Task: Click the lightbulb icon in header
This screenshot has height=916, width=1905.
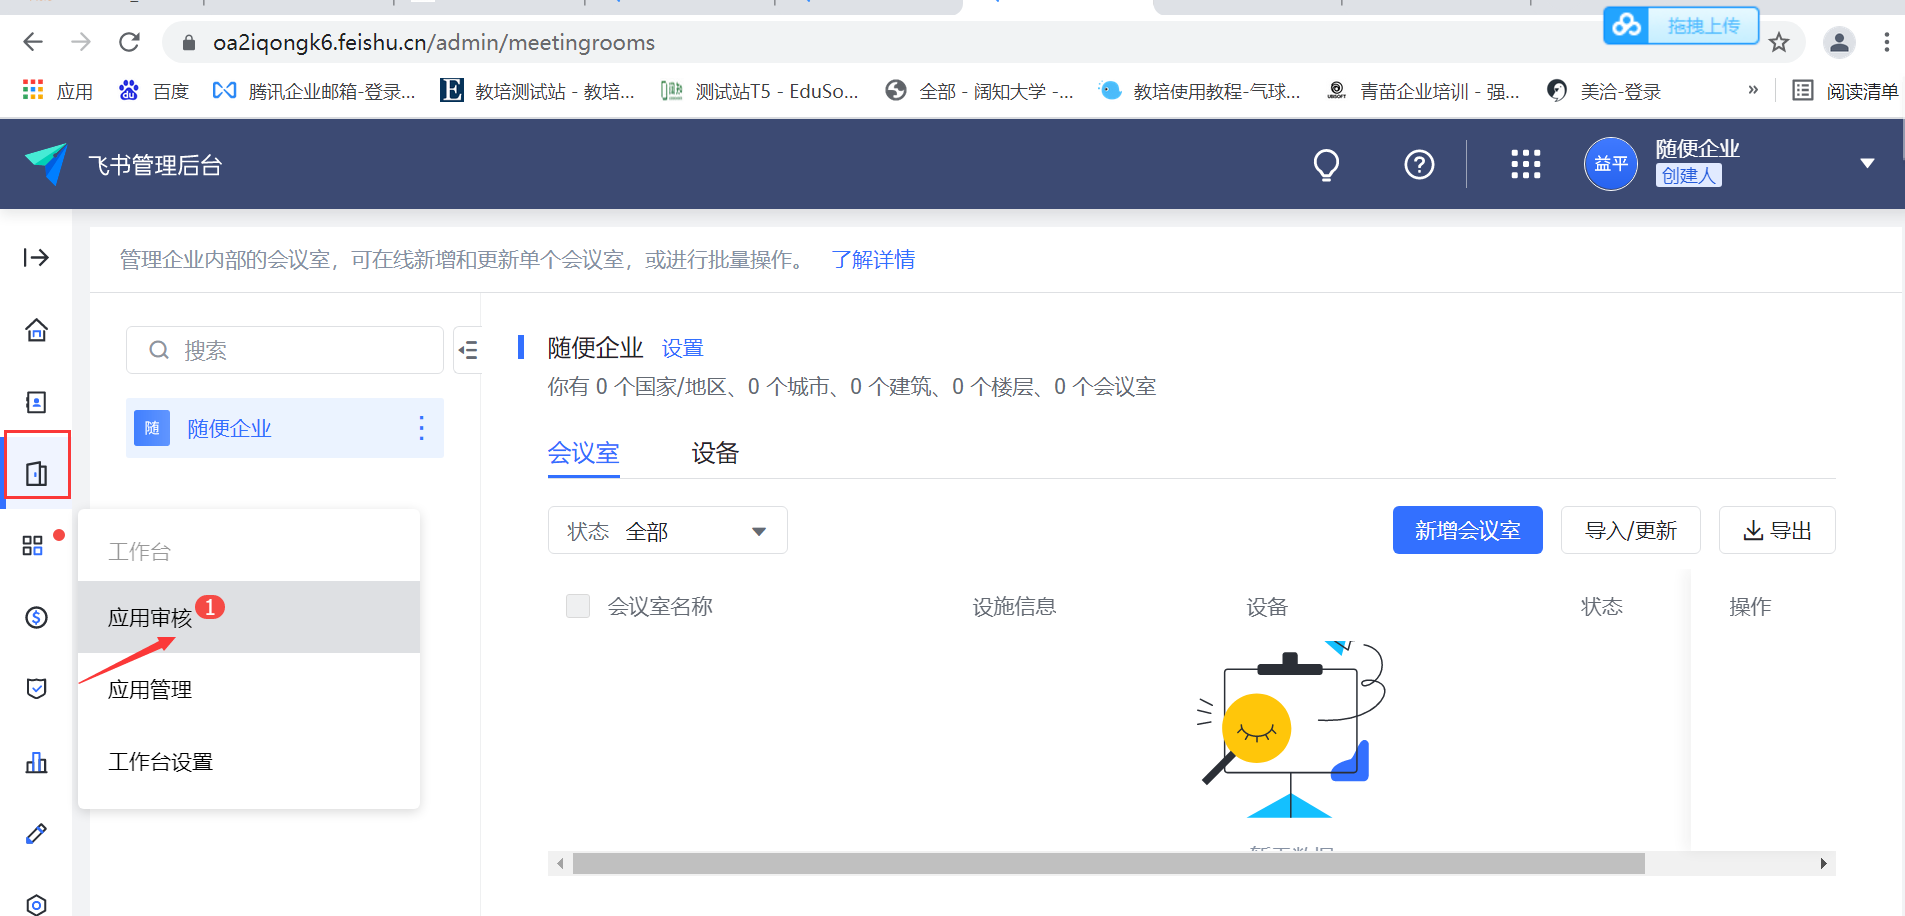Action: pyautogui.click(x=1326, y=164)
